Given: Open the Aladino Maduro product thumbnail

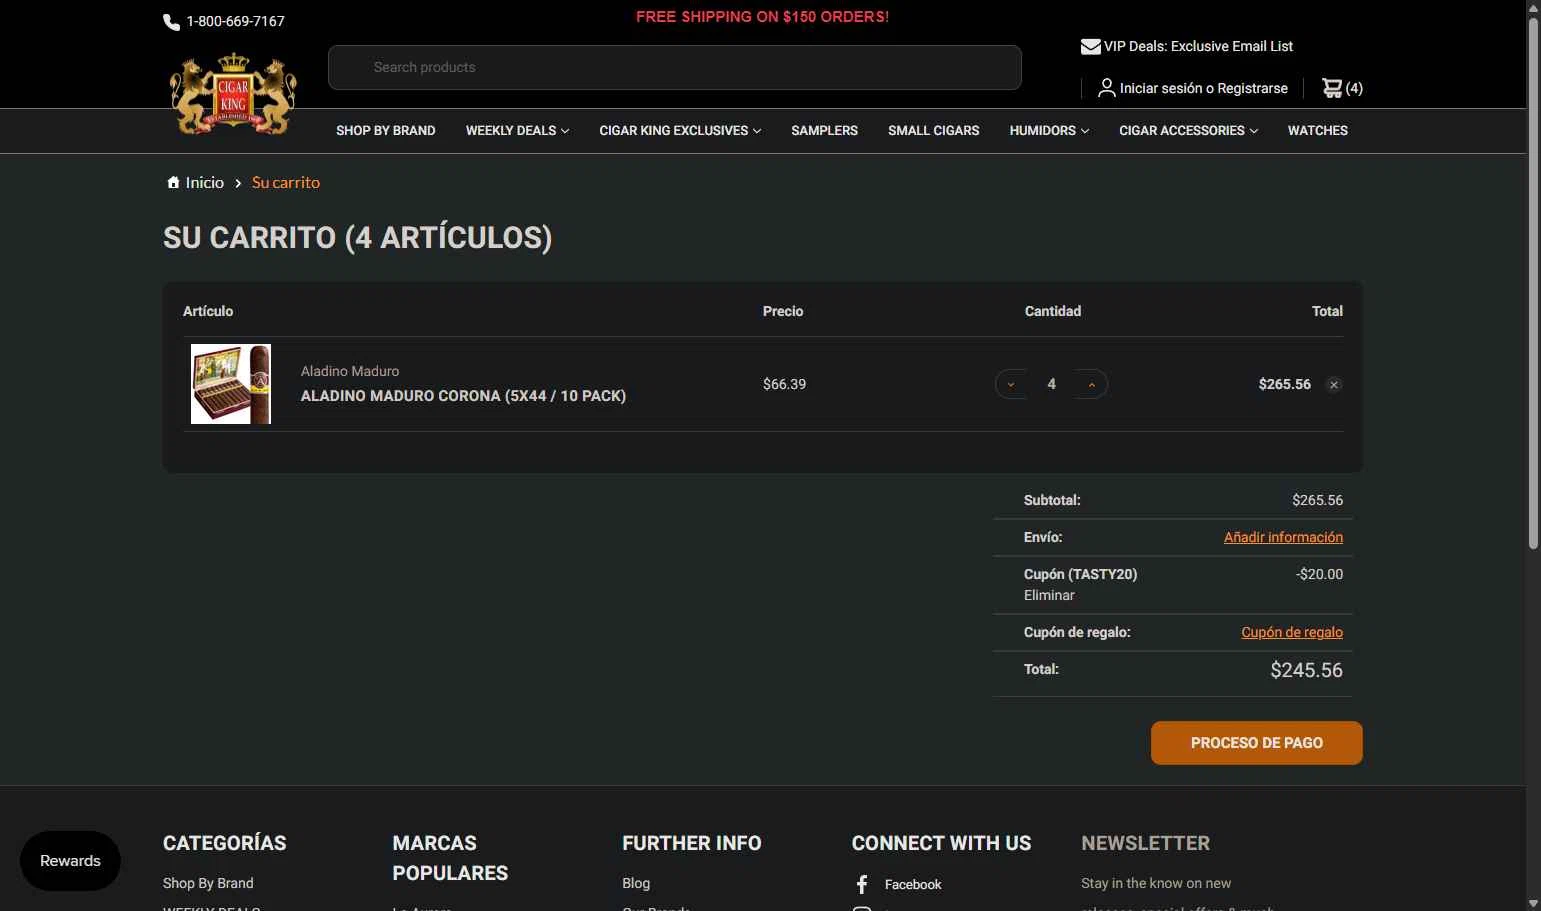Looking at the screenshot, I should [231, 384].
